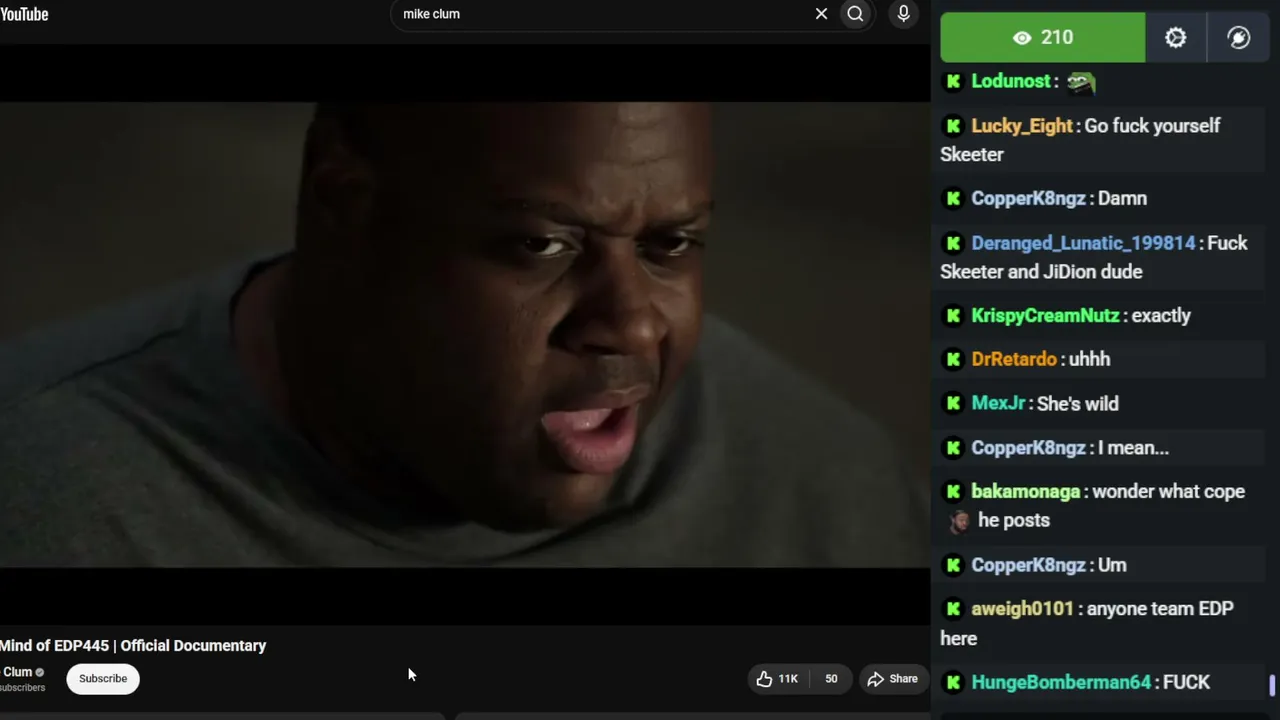Click Kick badge on CopperK8ngz 'I mean...' message

coord(953,448)
